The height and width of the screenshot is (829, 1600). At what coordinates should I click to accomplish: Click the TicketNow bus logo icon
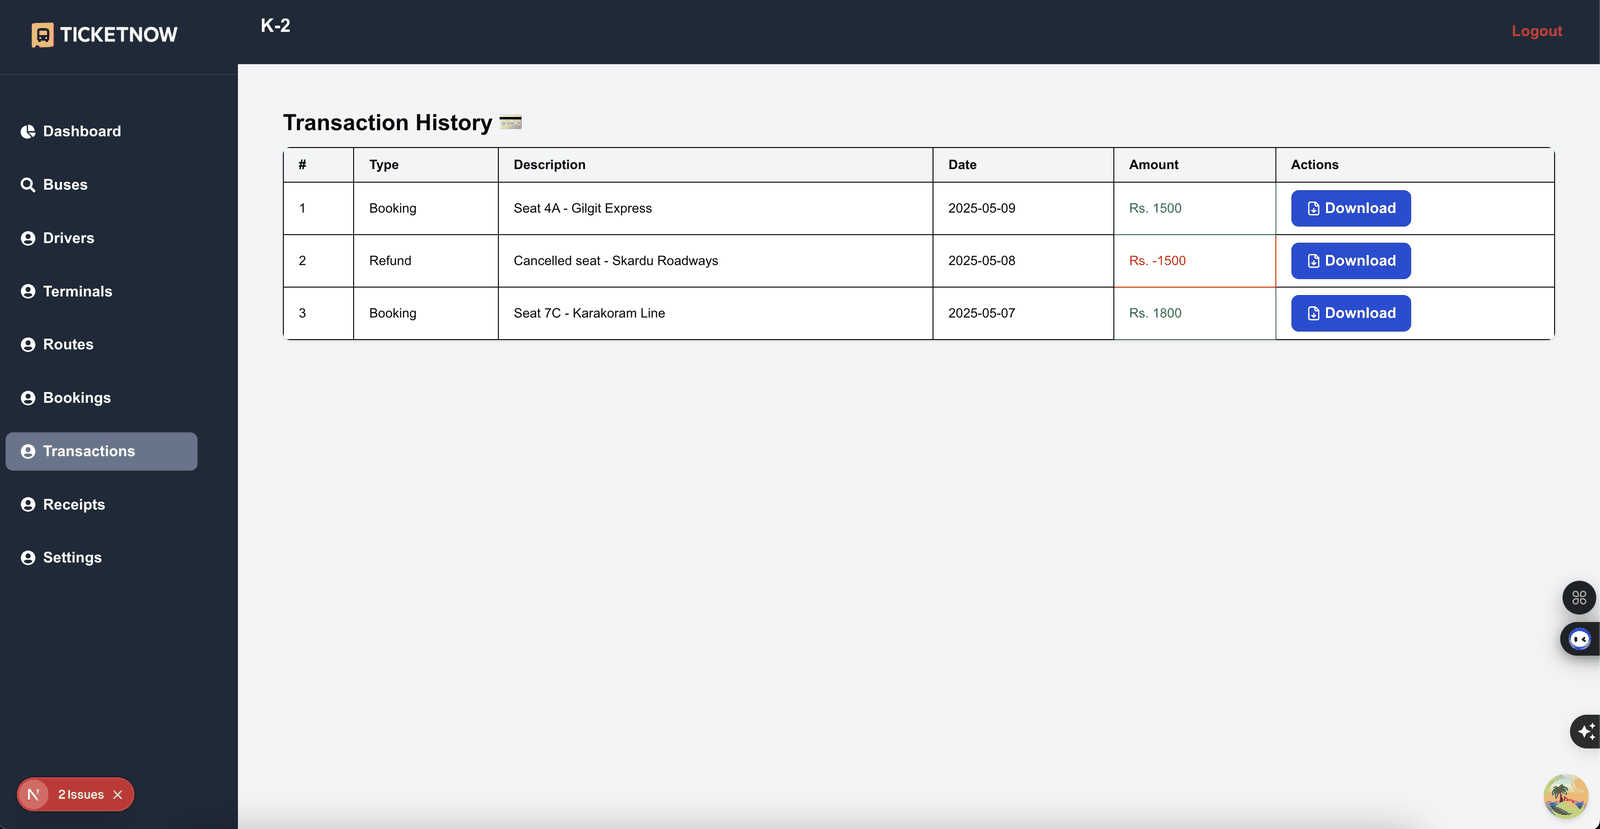42,35
